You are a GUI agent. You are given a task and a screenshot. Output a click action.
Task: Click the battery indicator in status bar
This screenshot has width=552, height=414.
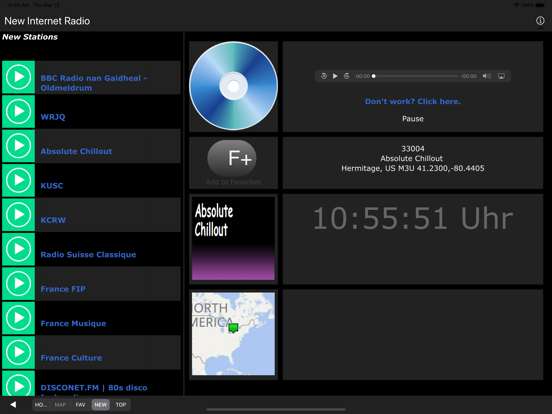(x=540, y=5)
